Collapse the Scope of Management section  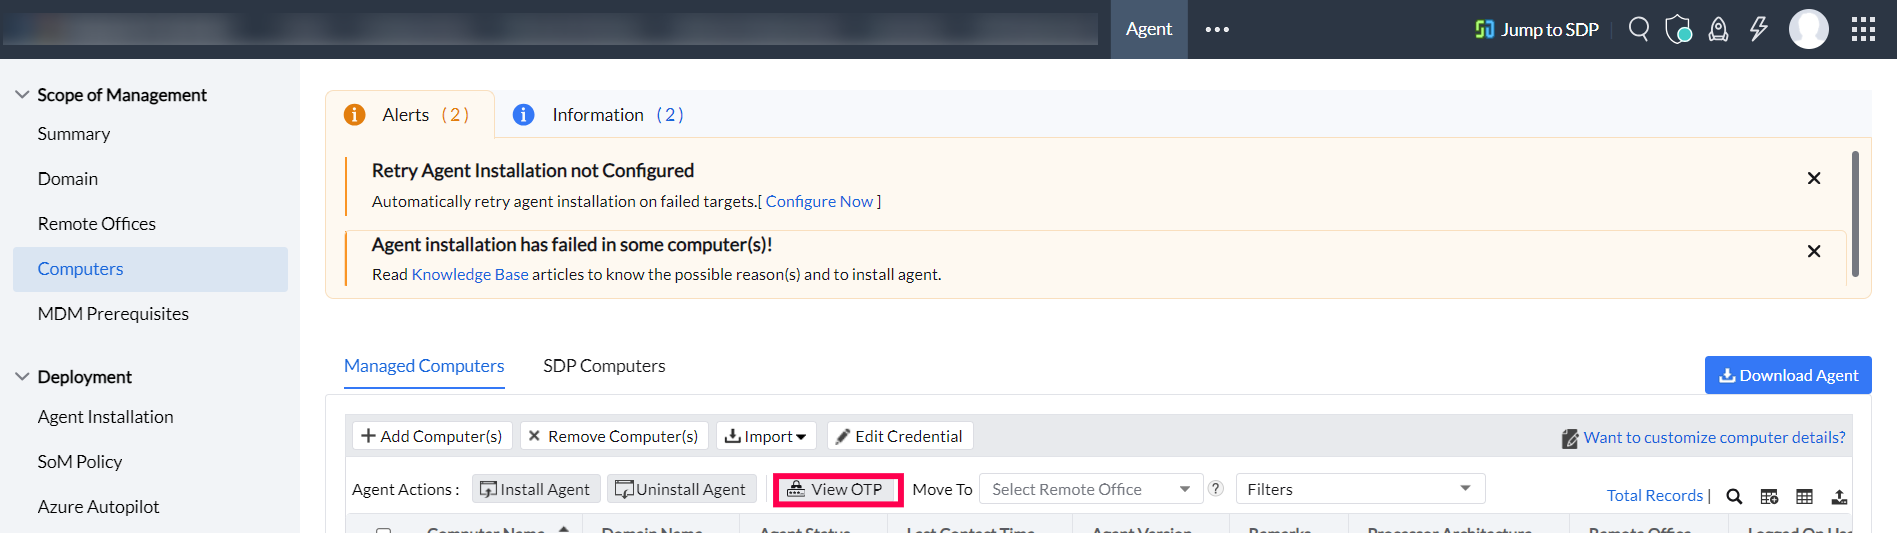[x=22, y=95]
